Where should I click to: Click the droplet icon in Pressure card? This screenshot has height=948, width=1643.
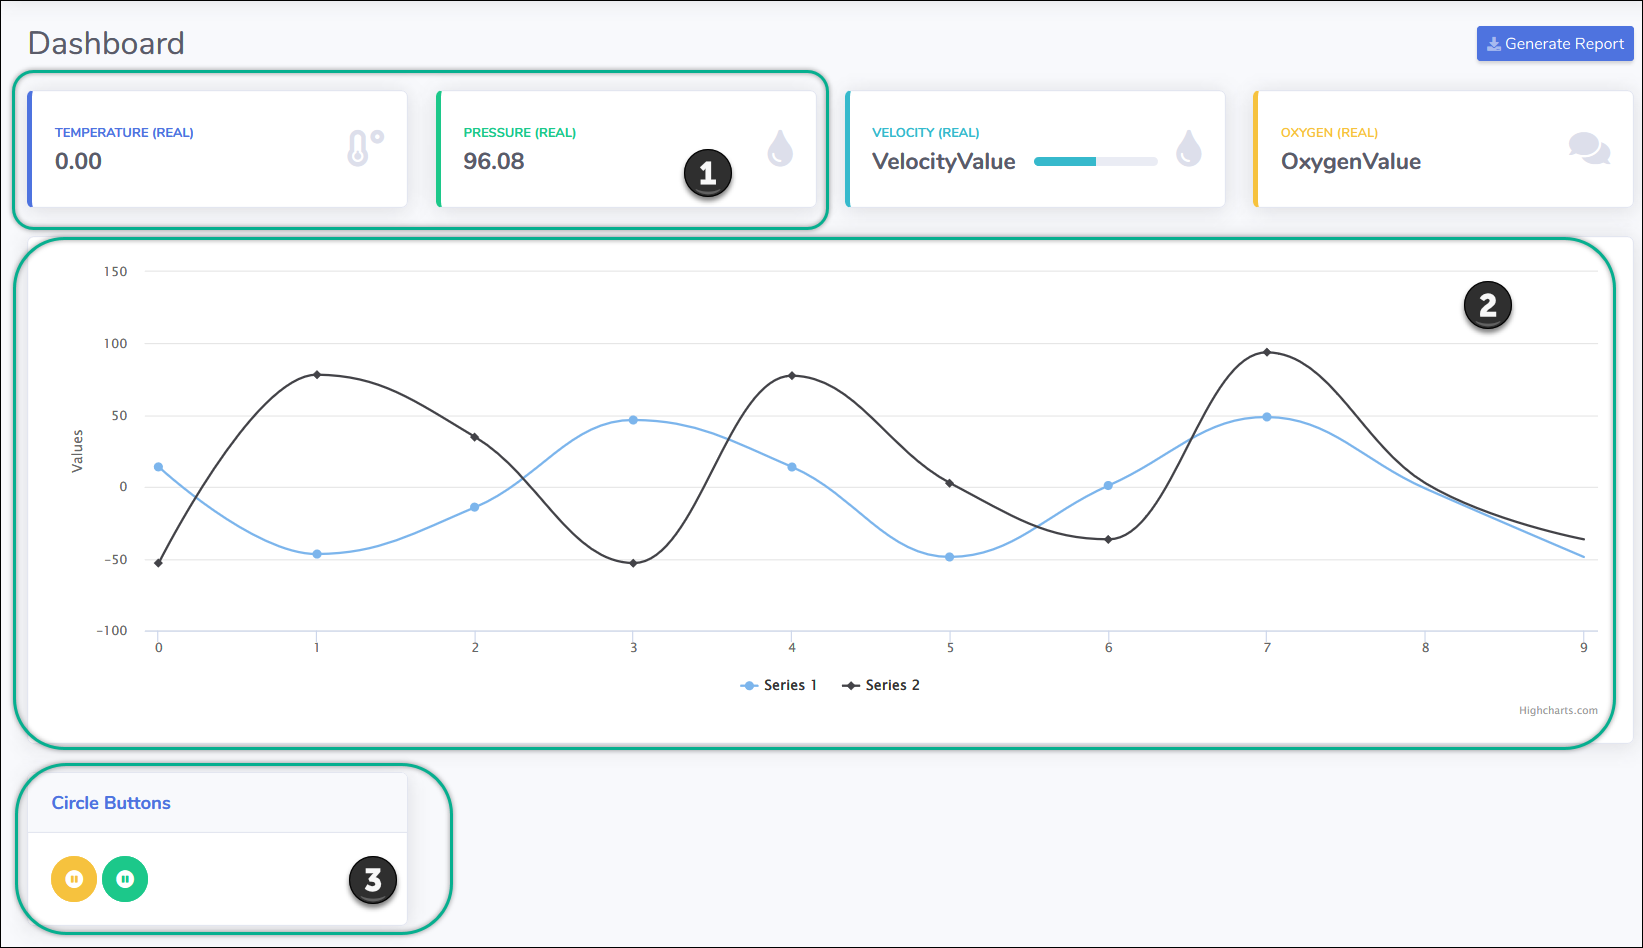[x=780, y=148]
